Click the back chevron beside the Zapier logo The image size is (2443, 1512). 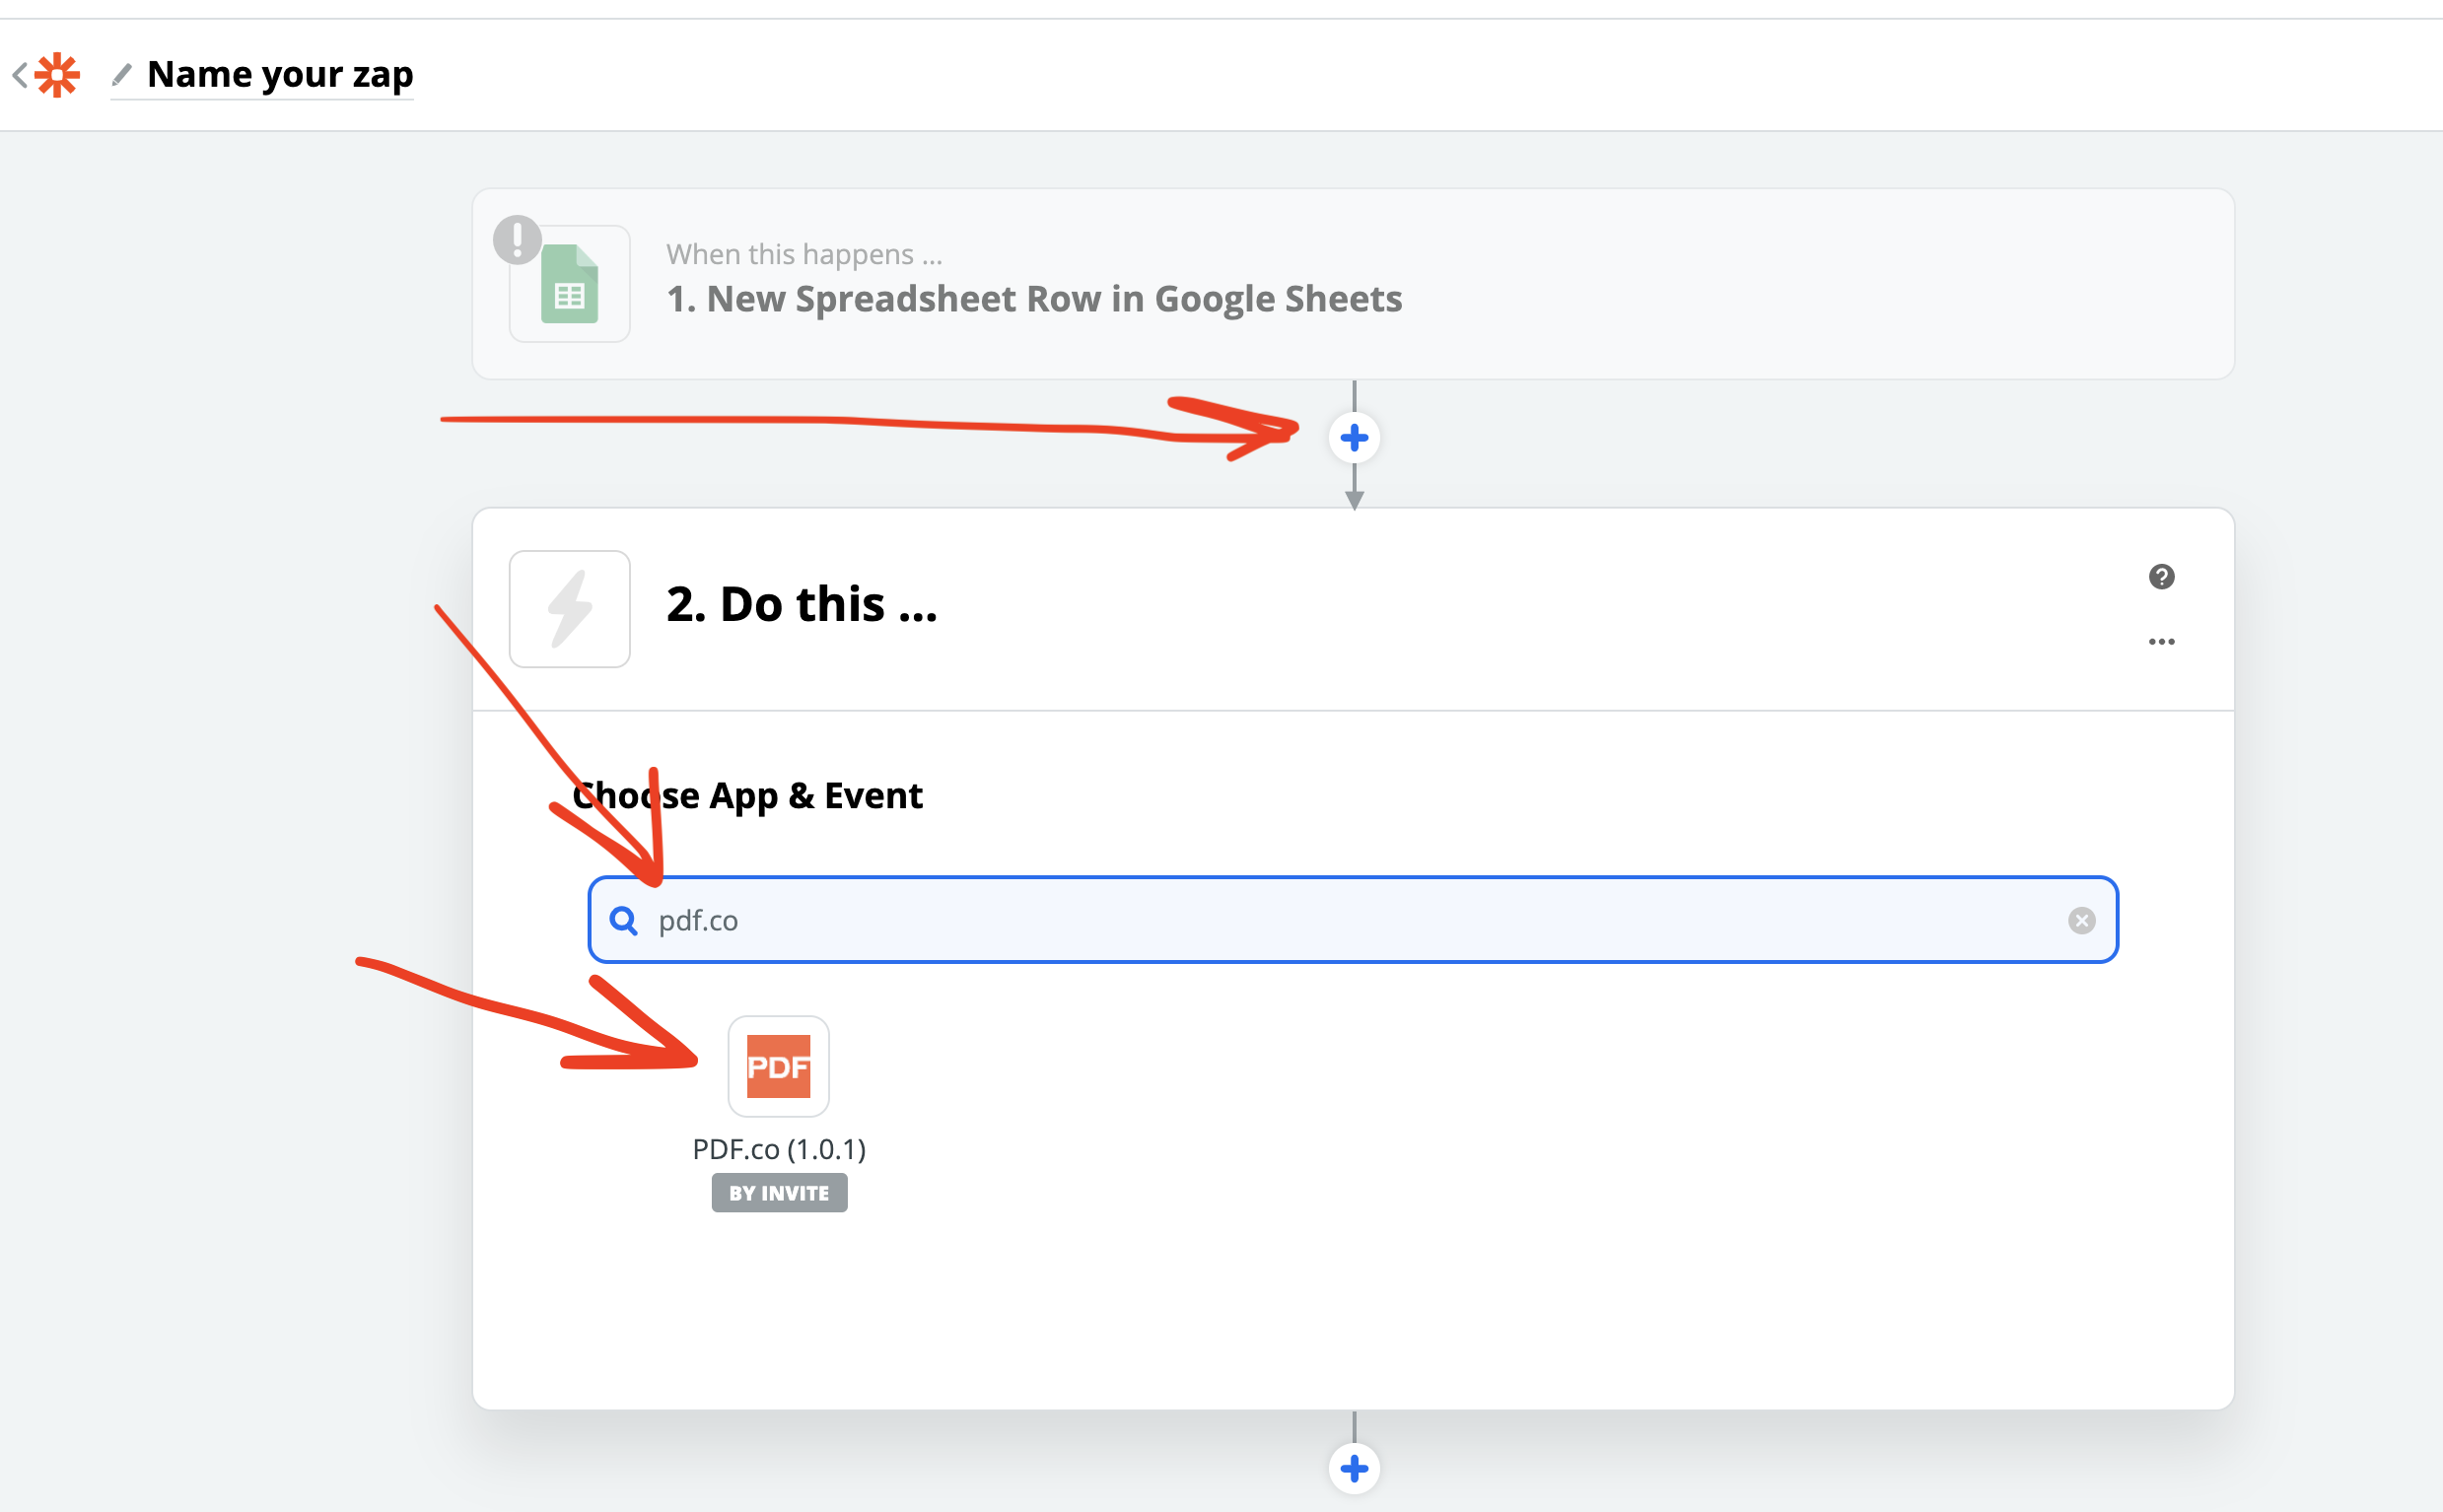[20, 75]
